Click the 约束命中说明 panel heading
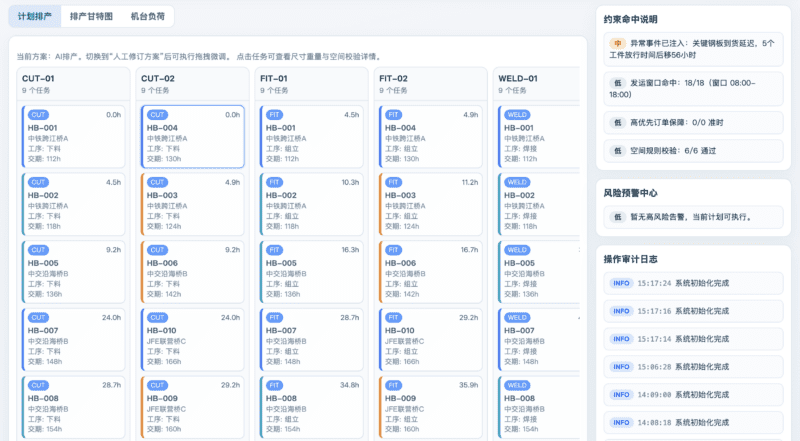The width and height of the screenshot is (800, 441). tap(631, 19)
